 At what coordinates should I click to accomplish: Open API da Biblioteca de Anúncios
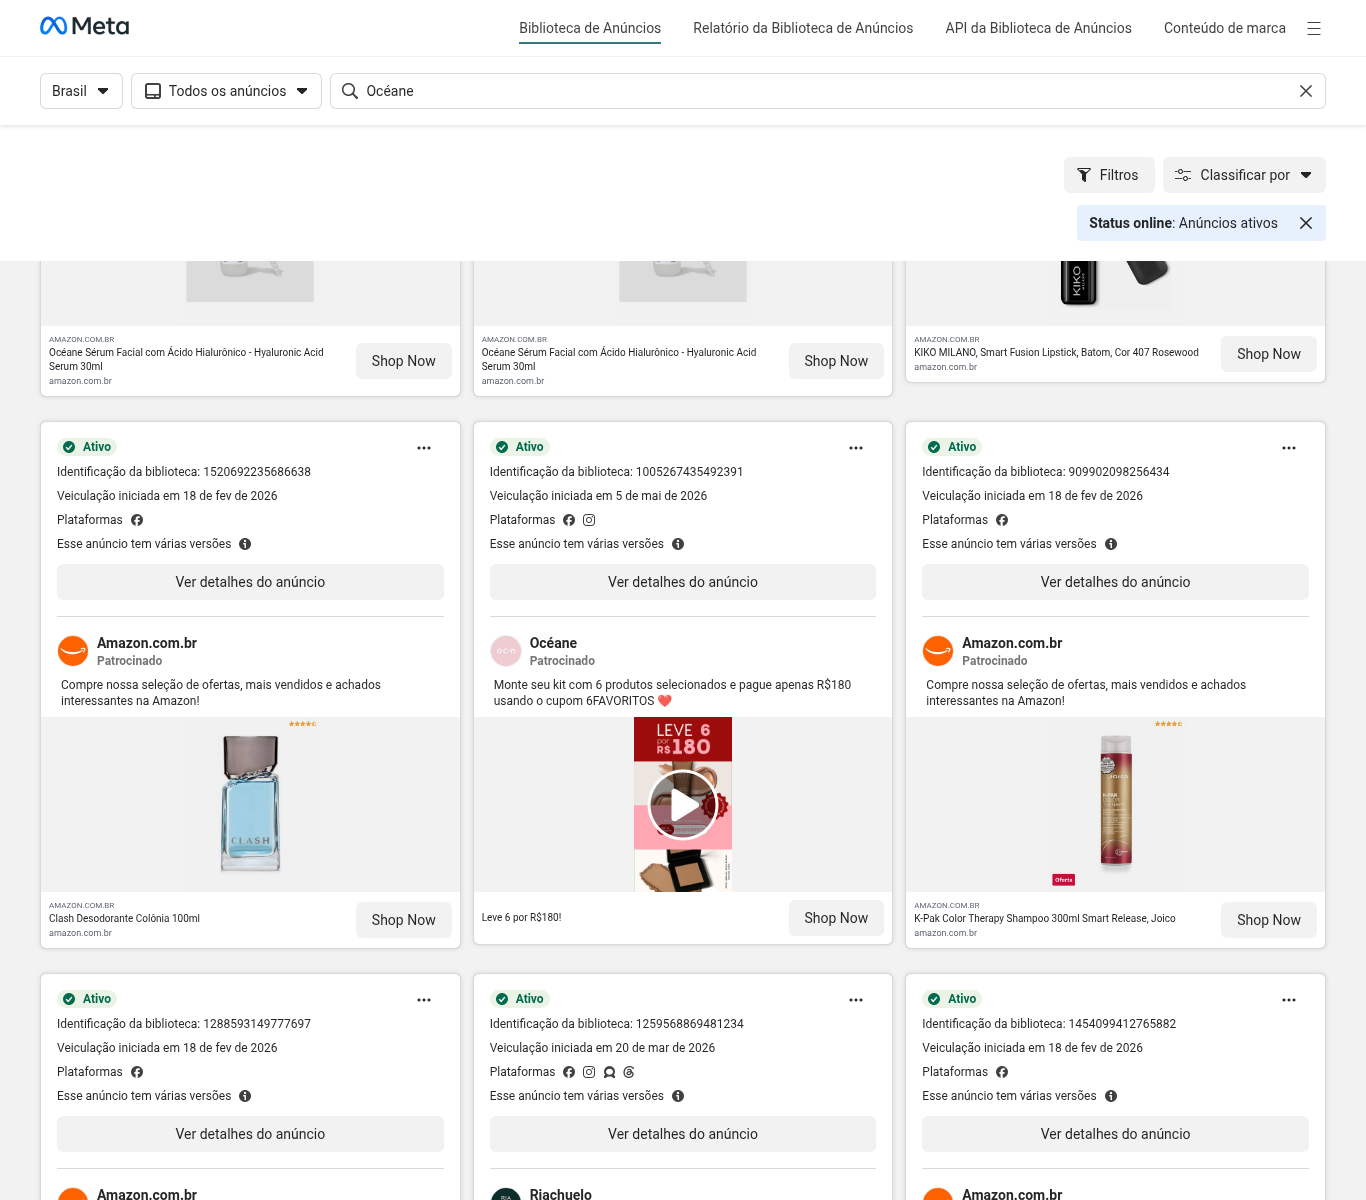pos(1038,28)
